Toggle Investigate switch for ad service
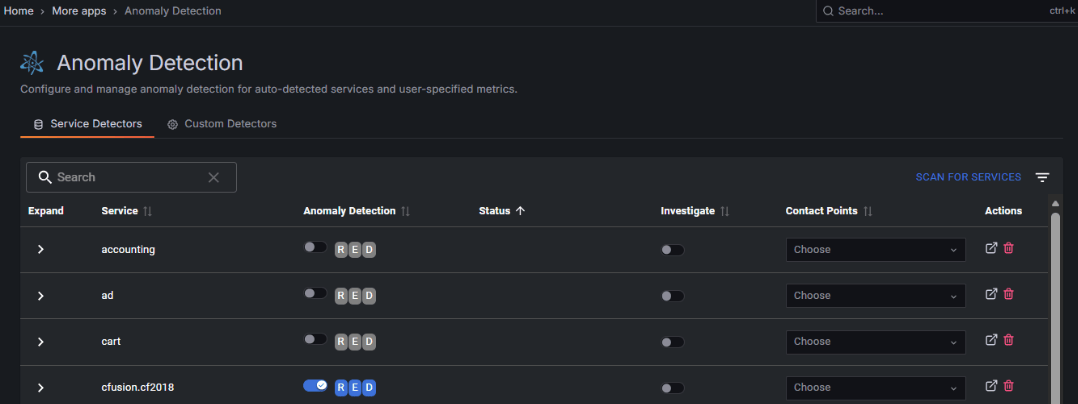This screenshot has width=1078, height=404. click(x=672, y=296)
